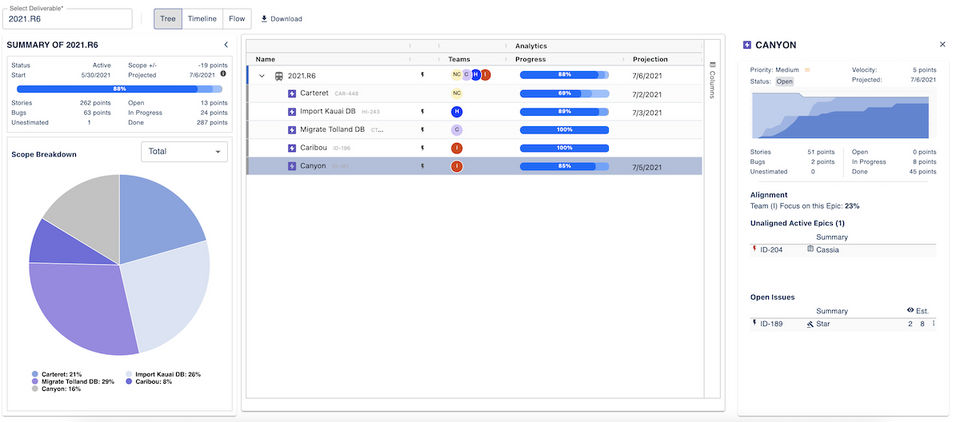Open the Total scope breakdown dropdown
Image resolution: width=960 pixels, height=422 pixels.
(x=184, y=151)
